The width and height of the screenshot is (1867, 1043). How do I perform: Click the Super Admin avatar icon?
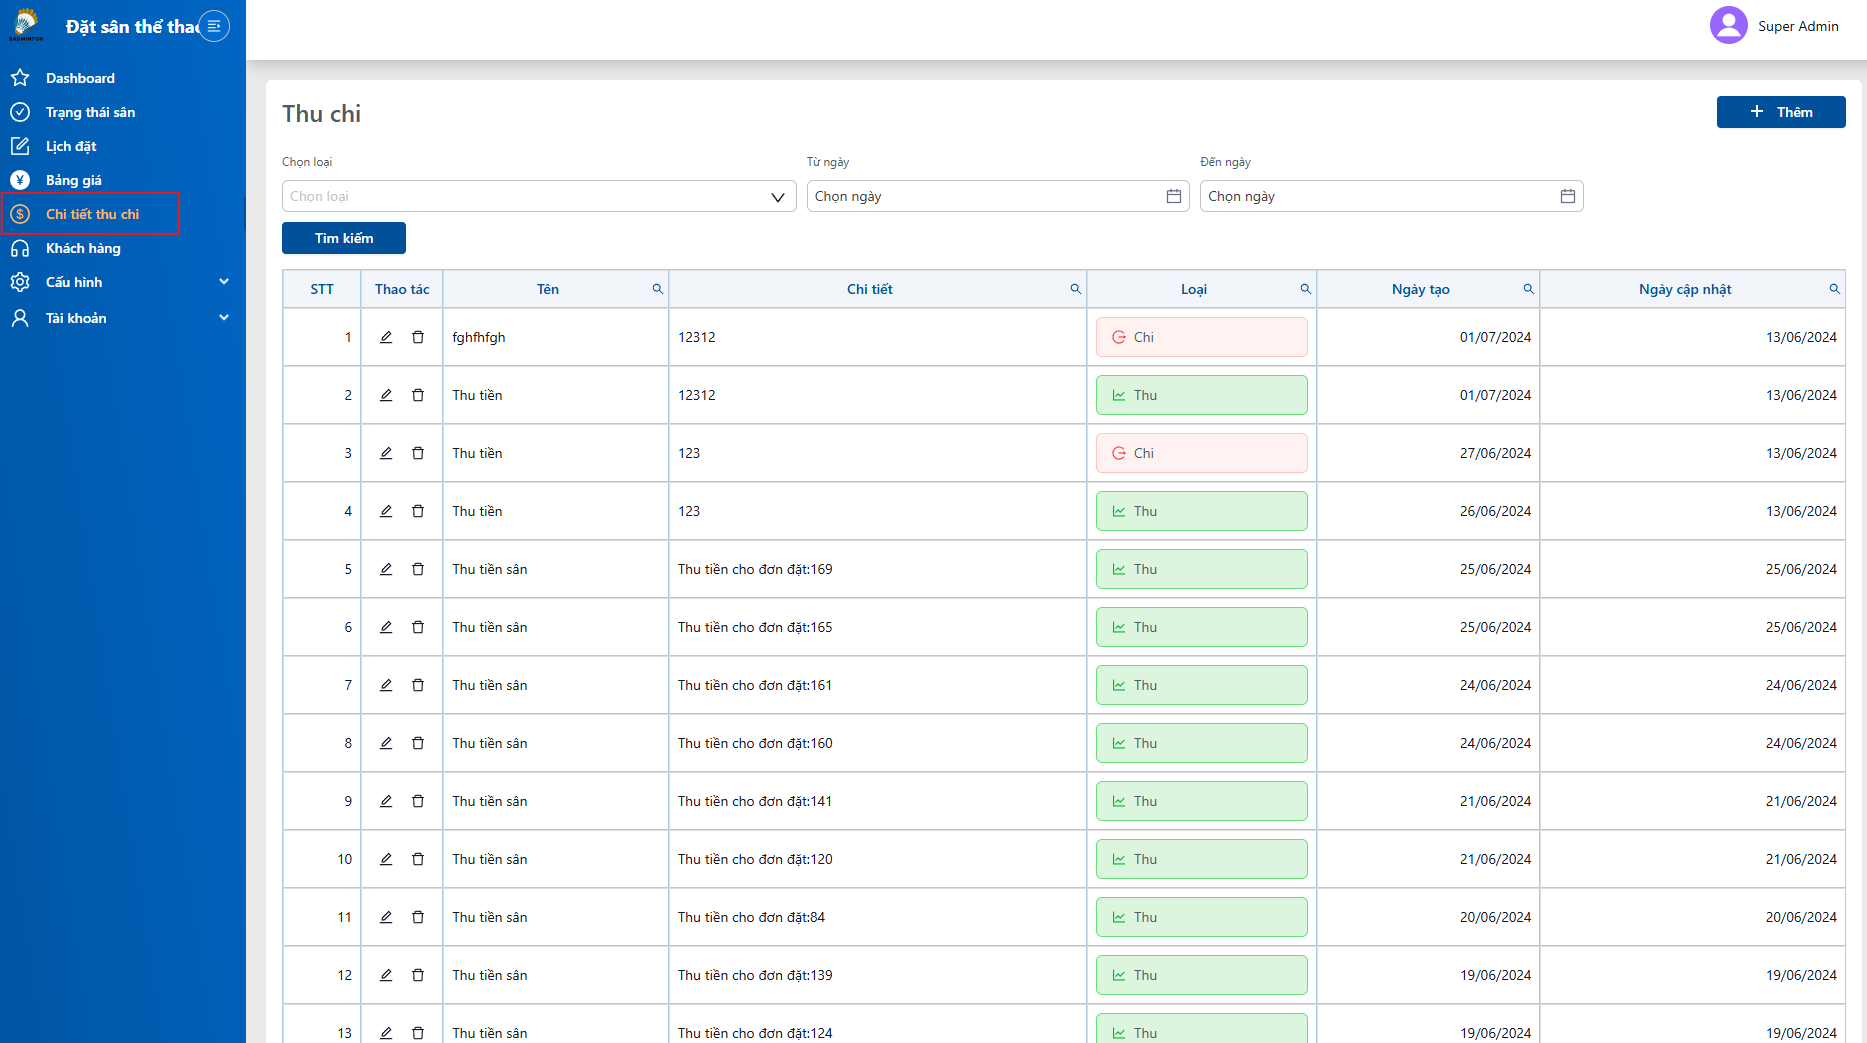click(1728, 26)
